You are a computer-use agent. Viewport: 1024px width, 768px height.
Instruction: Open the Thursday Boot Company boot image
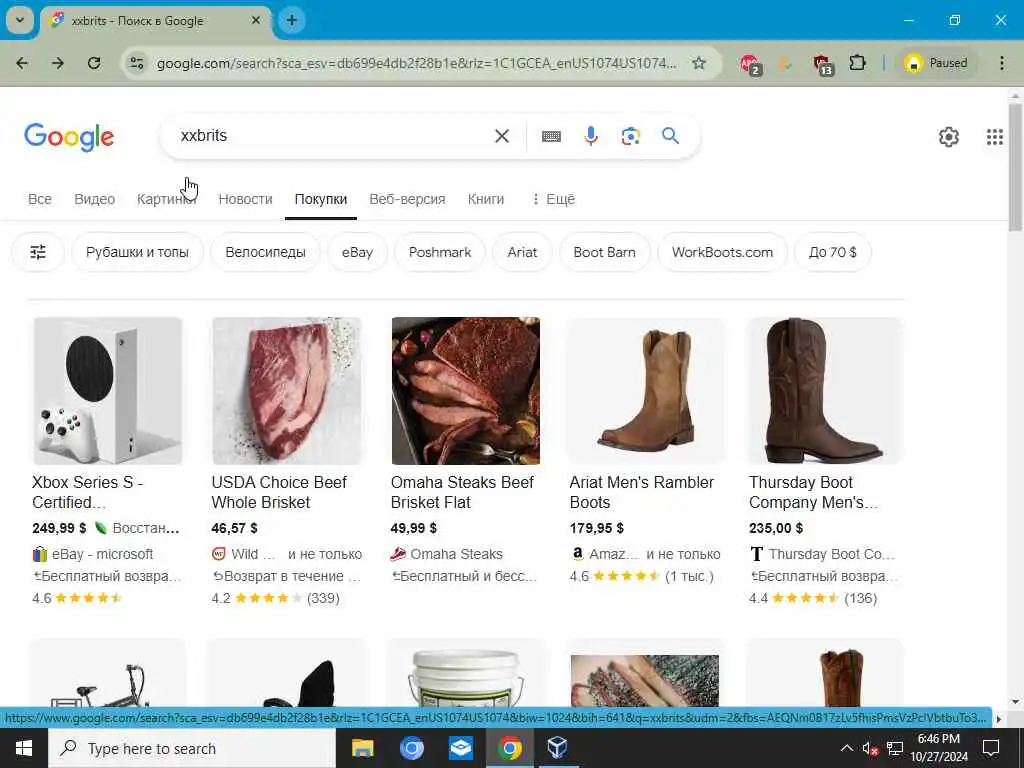(824, 391)
